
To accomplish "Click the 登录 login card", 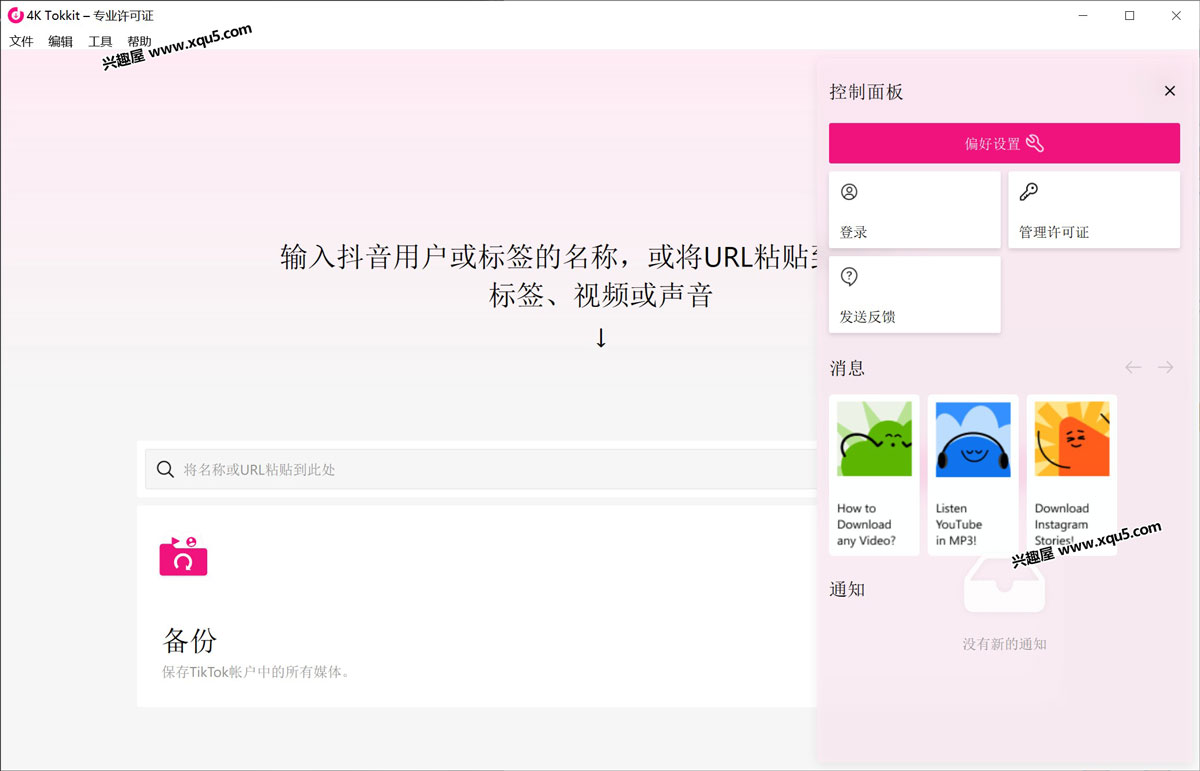I will (914, 209).
